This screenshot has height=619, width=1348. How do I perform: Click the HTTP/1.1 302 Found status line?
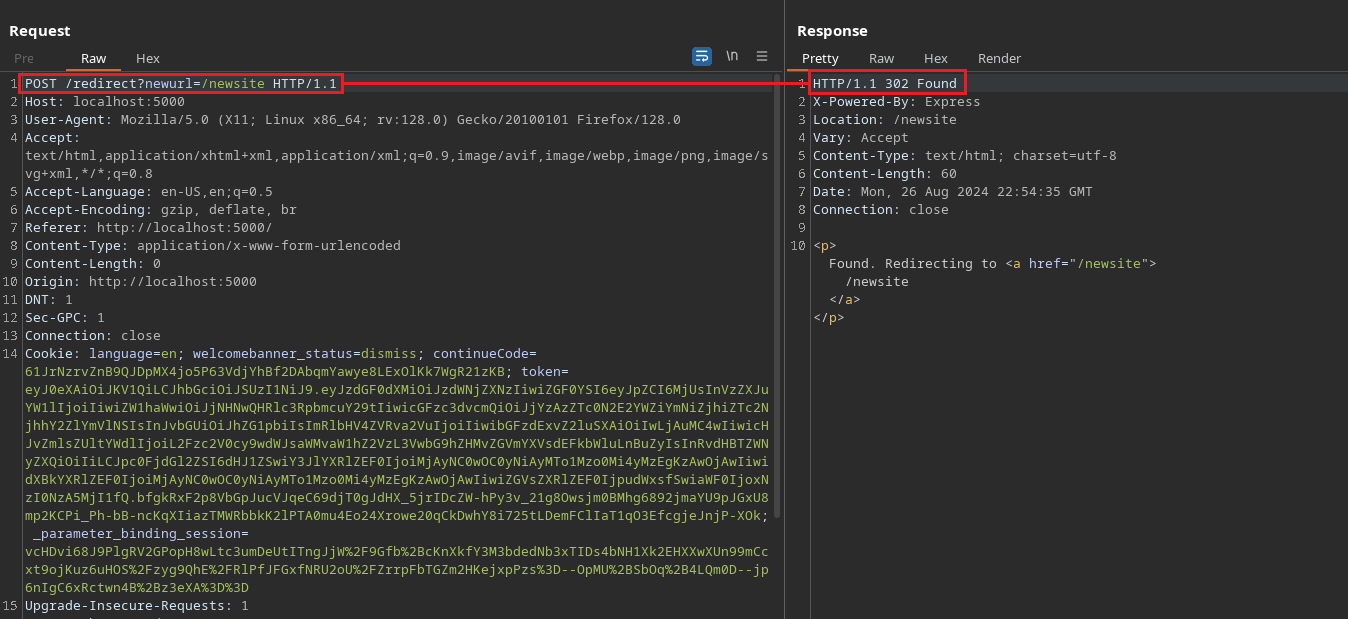pyautogui.click(x=884, y=84)
